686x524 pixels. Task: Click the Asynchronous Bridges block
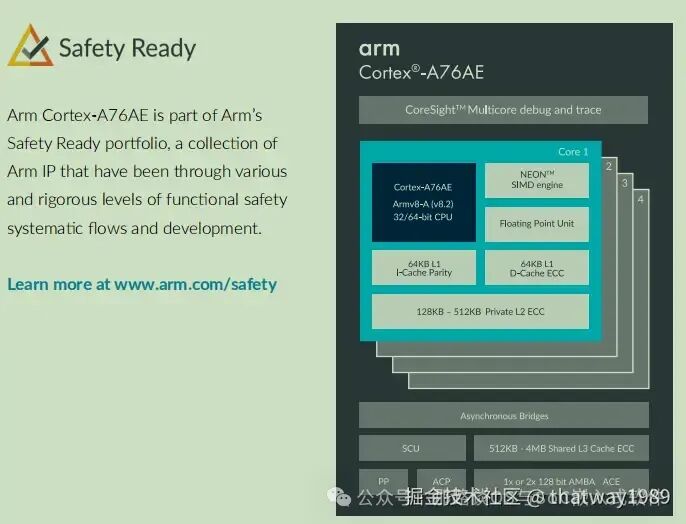point(504,415)
